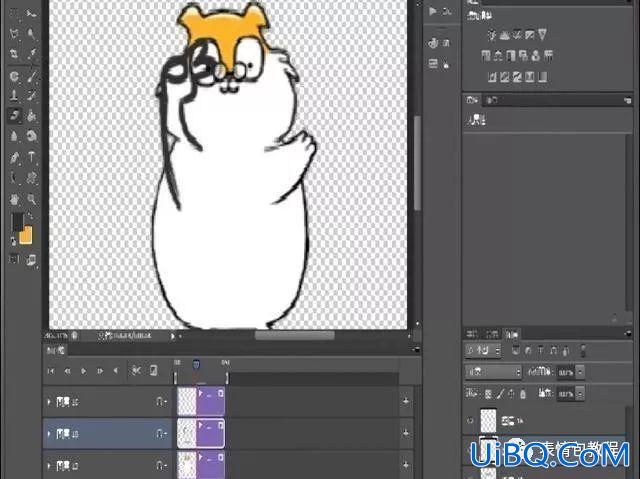Open the document info status arrow
The image size is (640, 479).
click(173, 336)
